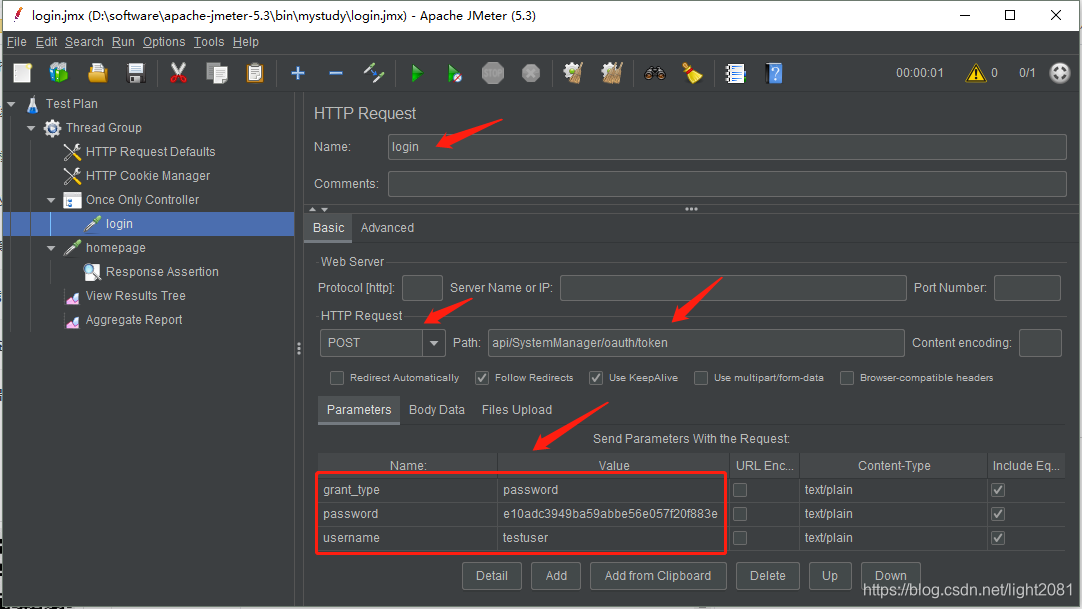This screenshot has height=609, width=1082.
Task: Select the Test Plan flask node
Action: 72,103
